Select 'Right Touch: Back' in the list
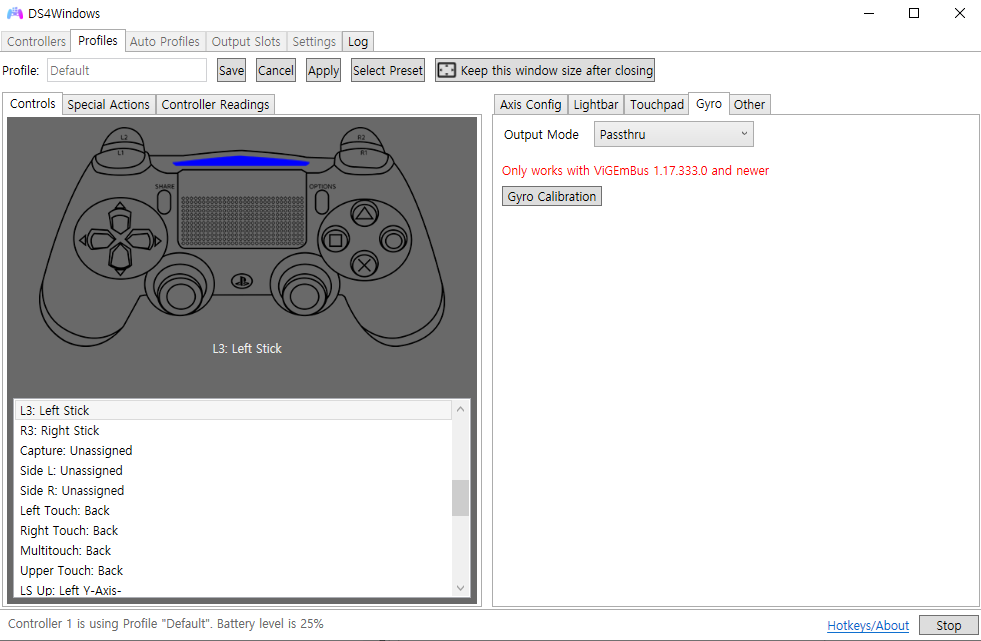The width and height of the screenshot is (981, 641). 233,530
